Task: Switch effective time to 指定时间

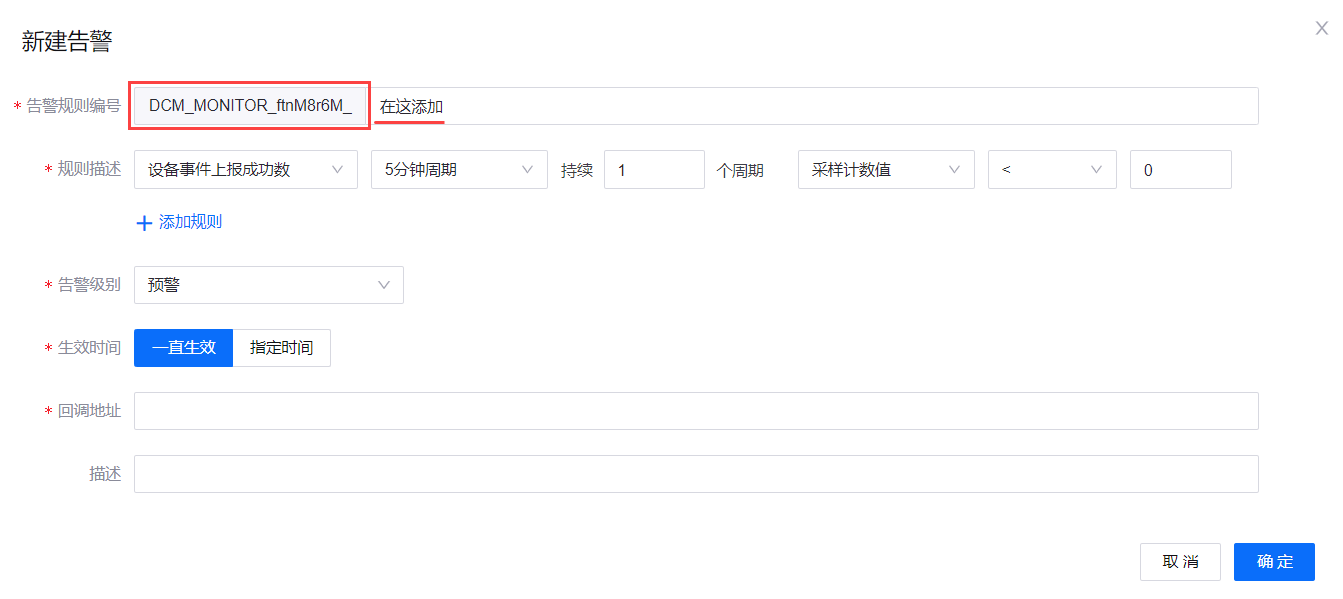Action: tap(281, 348)
